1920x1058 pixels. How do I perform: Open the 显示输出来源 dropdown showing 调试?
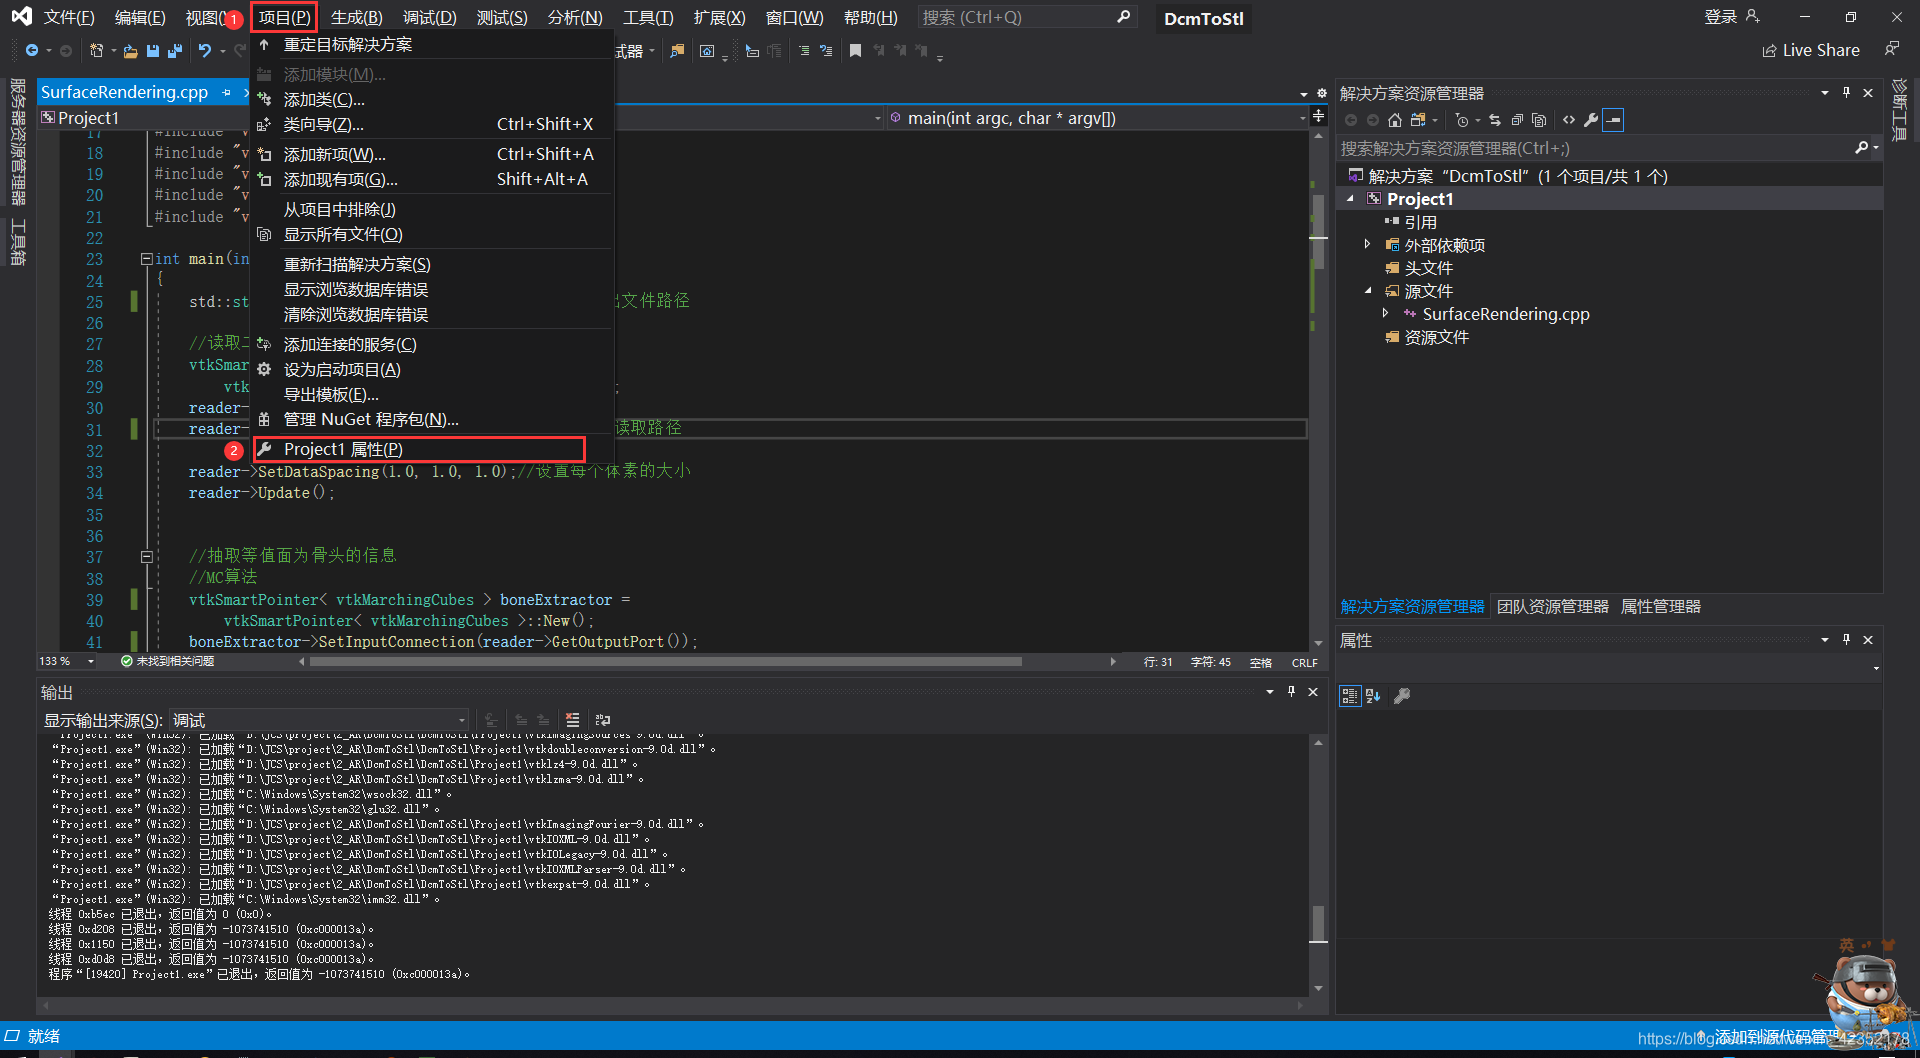458,720
